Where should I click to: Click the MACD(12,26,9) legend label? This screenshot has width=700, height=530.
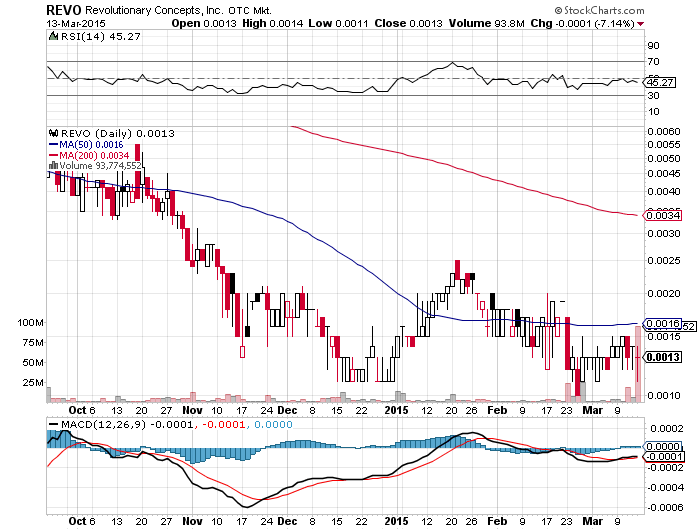pyautogui.click(x=103, y=424)
